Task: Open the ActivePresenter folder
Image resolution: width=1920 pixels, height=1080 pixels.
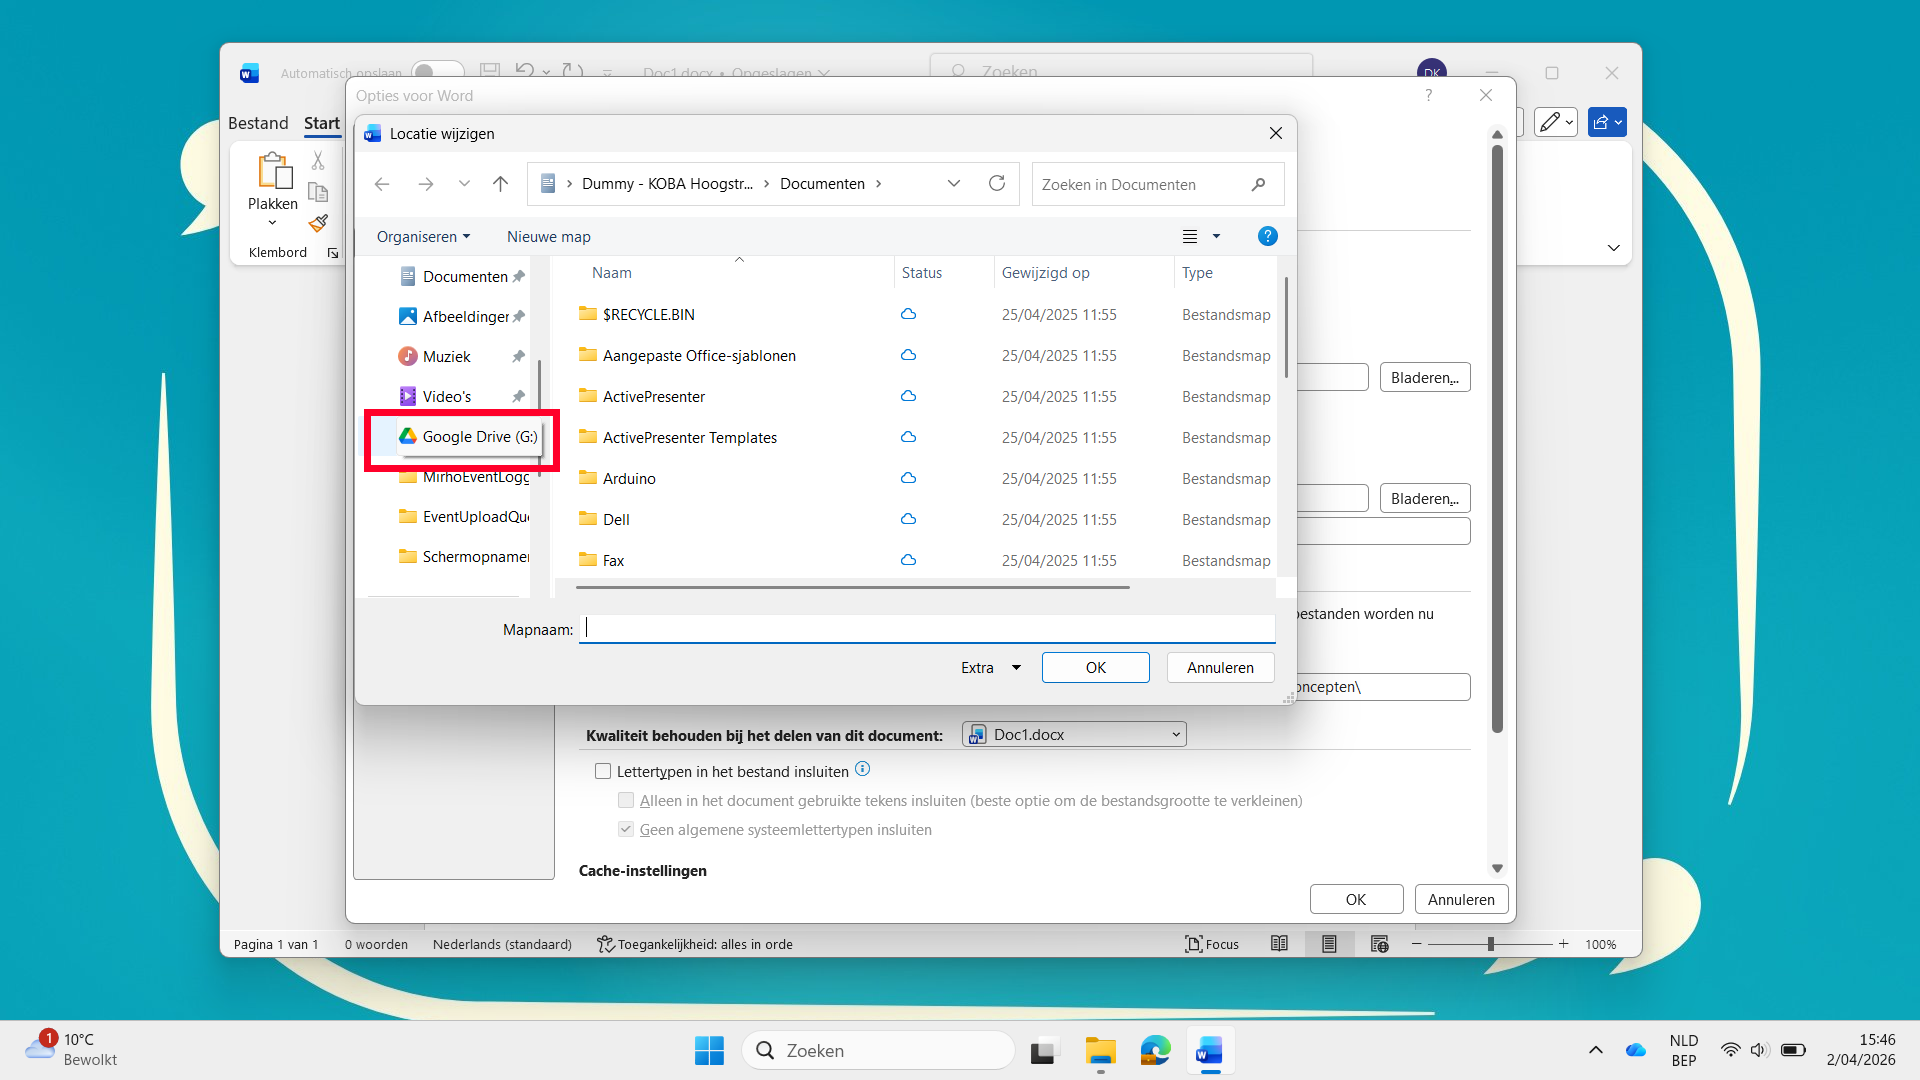Action: [653, 397]
